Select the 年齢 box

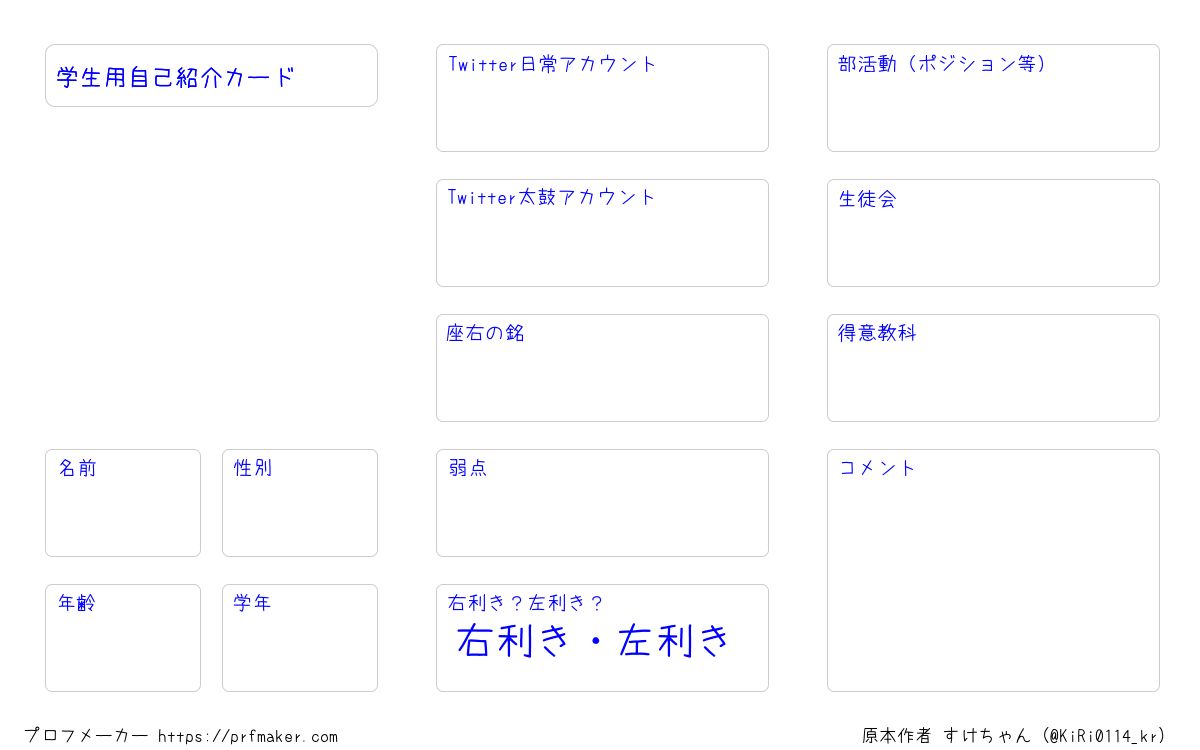pyautogui.click(x=123, y=638)
